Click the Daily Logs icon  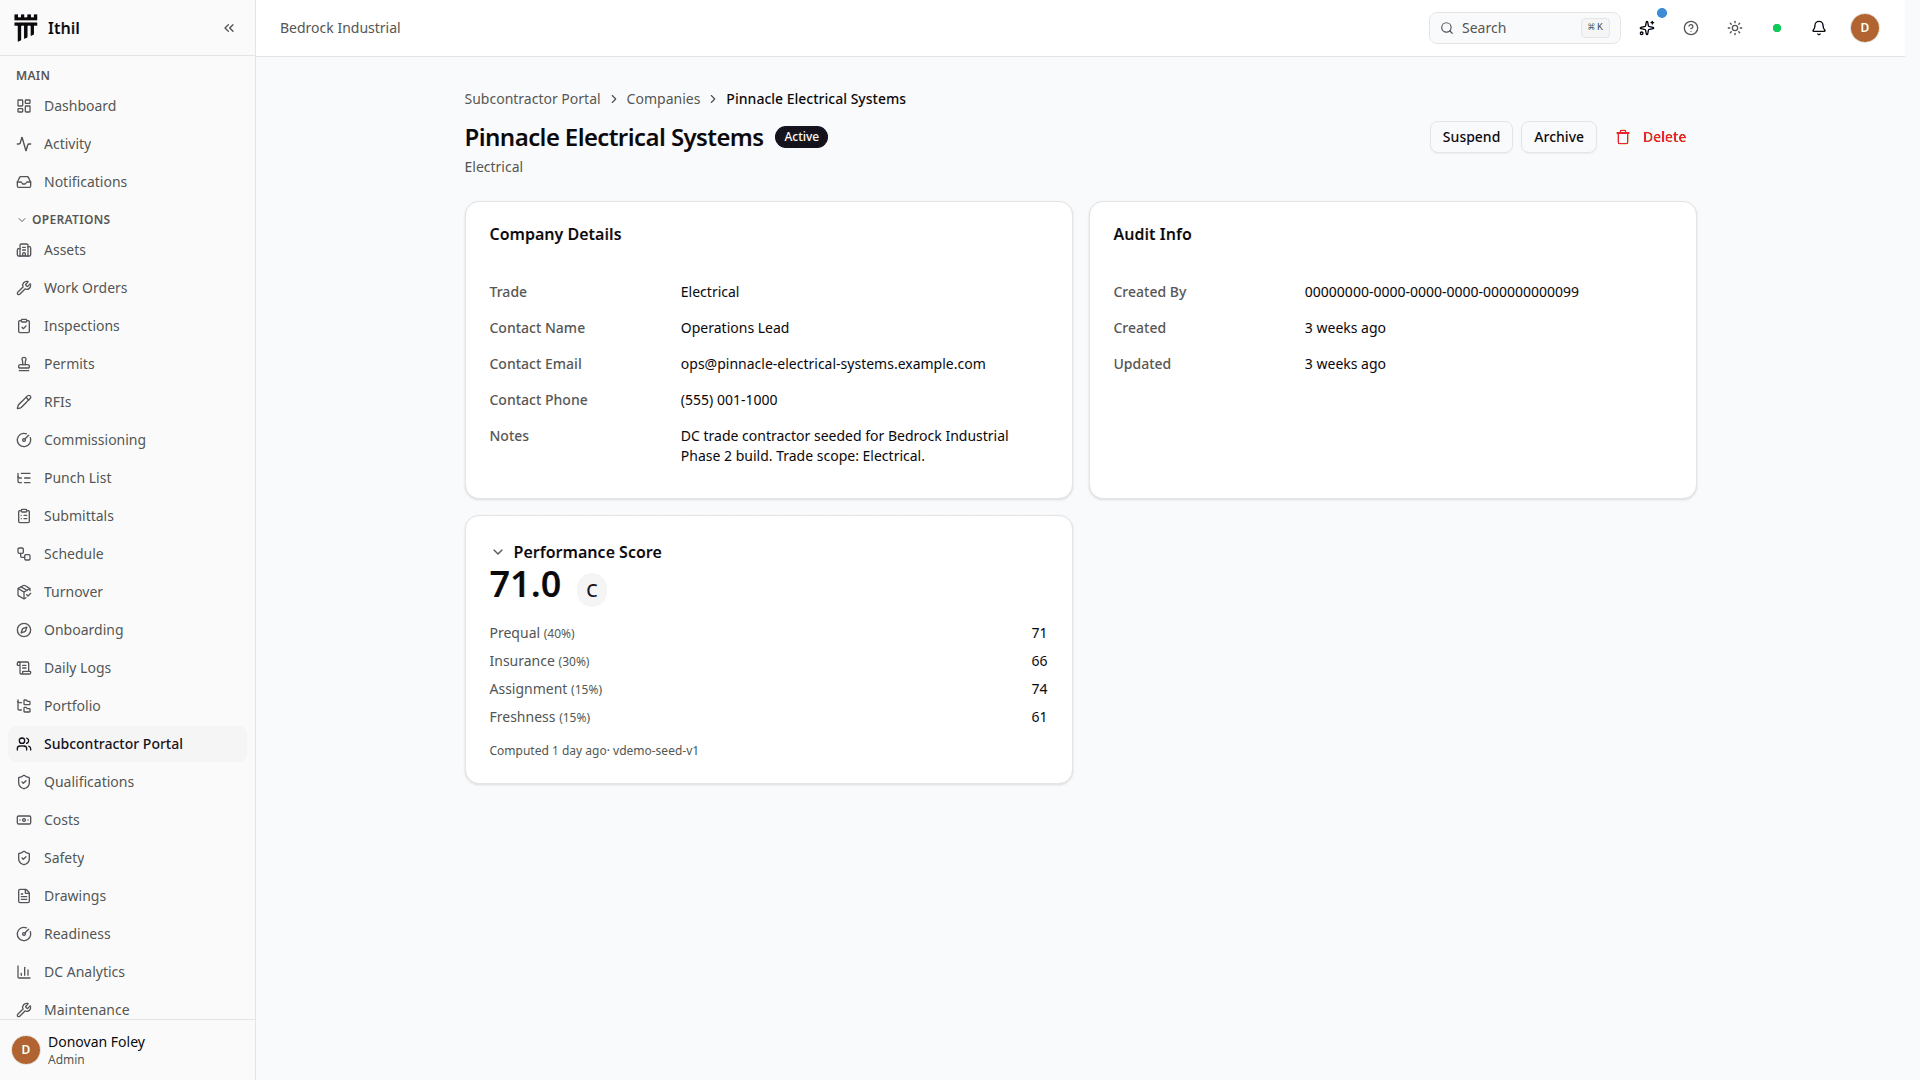click(24, 668)
